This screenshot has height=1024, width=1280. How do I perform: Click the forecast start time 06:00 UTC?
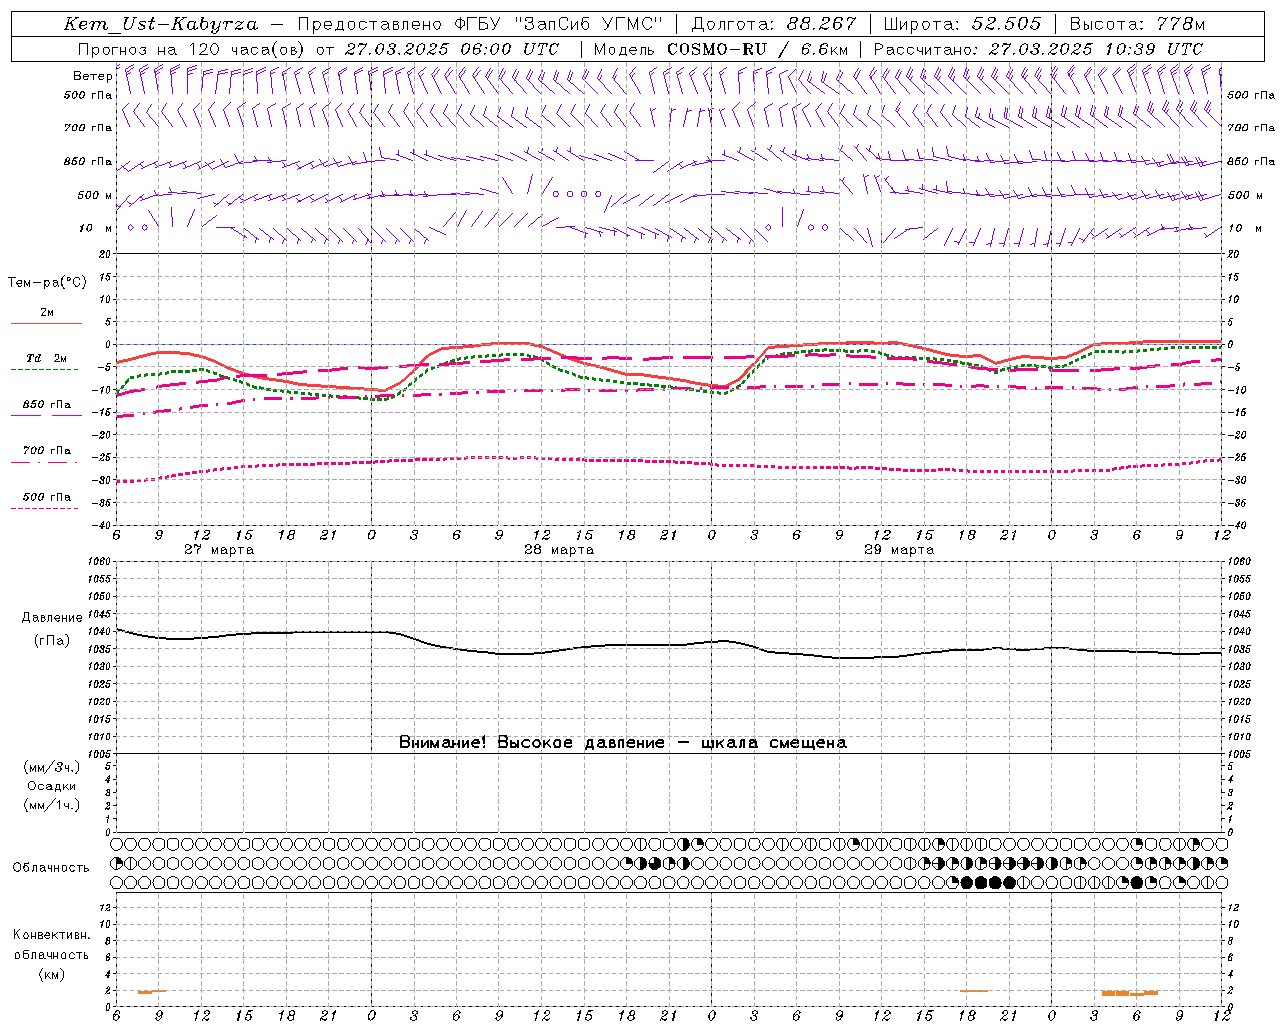(x=511, y=49)
